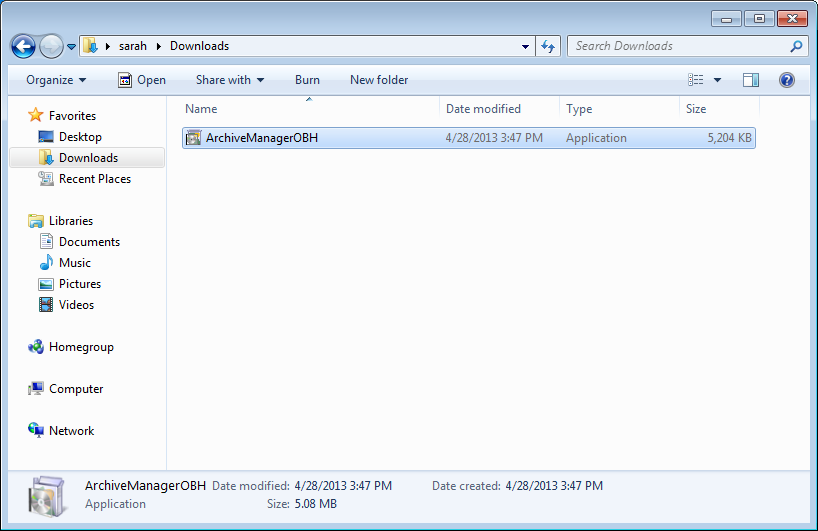Click the 5.08 MB size in details pane

(316, 504)
